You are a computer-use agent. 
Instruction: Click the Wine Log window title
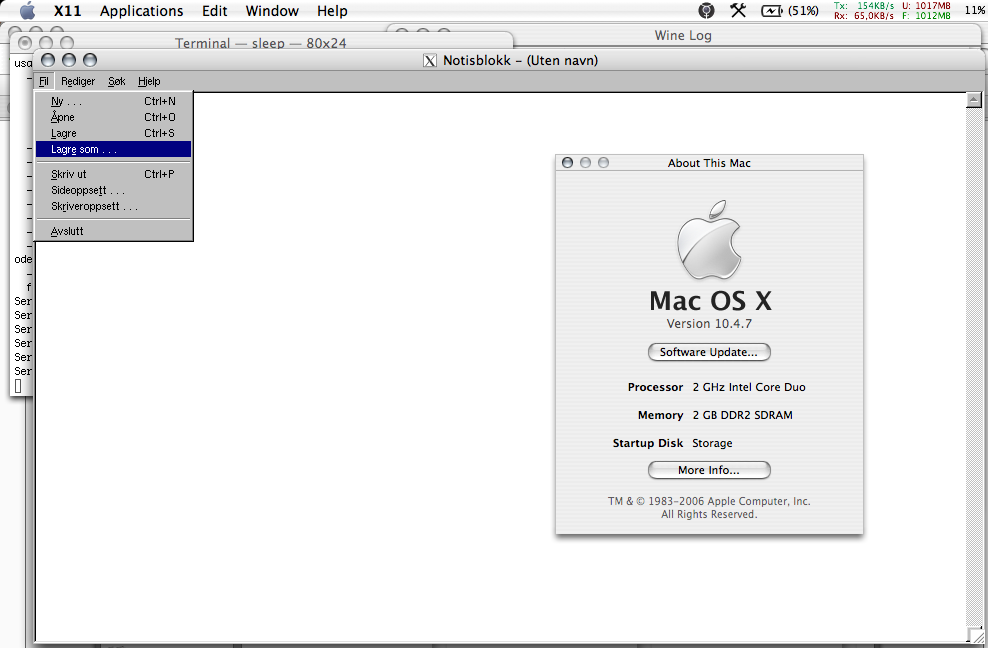683,35
